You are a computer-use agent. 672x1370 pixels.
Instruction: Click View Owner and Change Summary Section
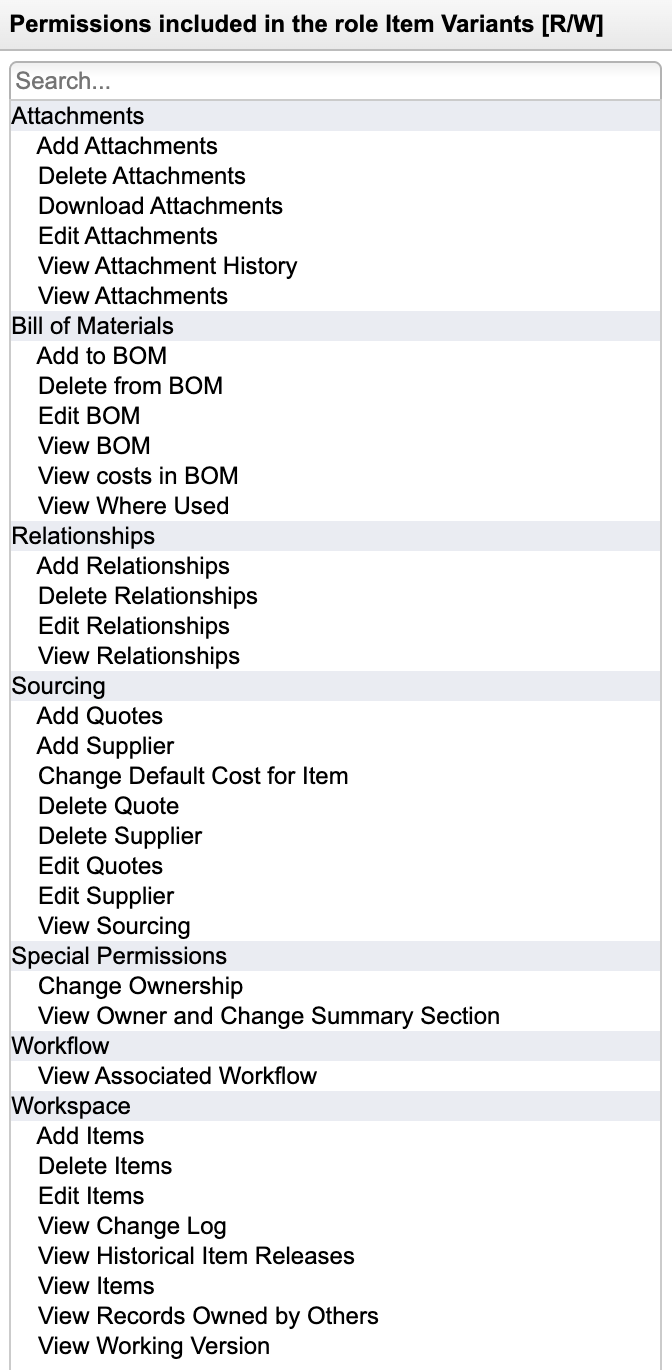[268, 1016]
